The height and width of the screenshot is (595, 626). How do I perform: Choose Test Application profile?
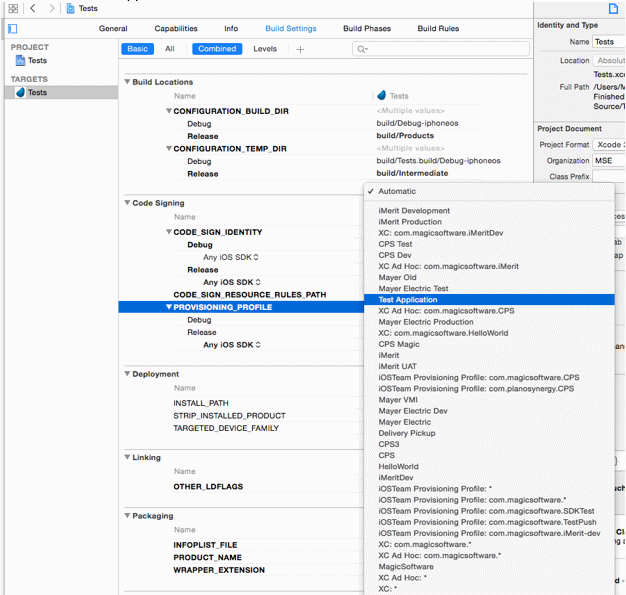click(x=489, y=299)
